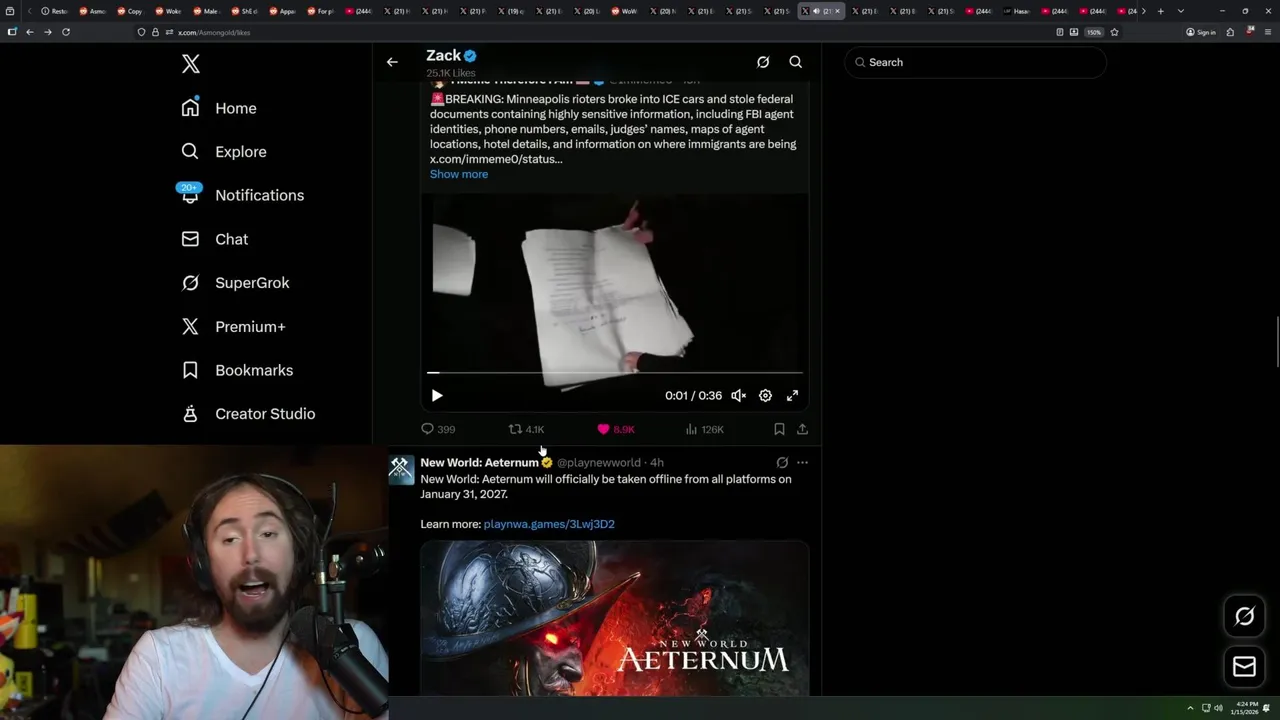
Task: Open Chat in the sidebar
Action: (x=215, y=239)
